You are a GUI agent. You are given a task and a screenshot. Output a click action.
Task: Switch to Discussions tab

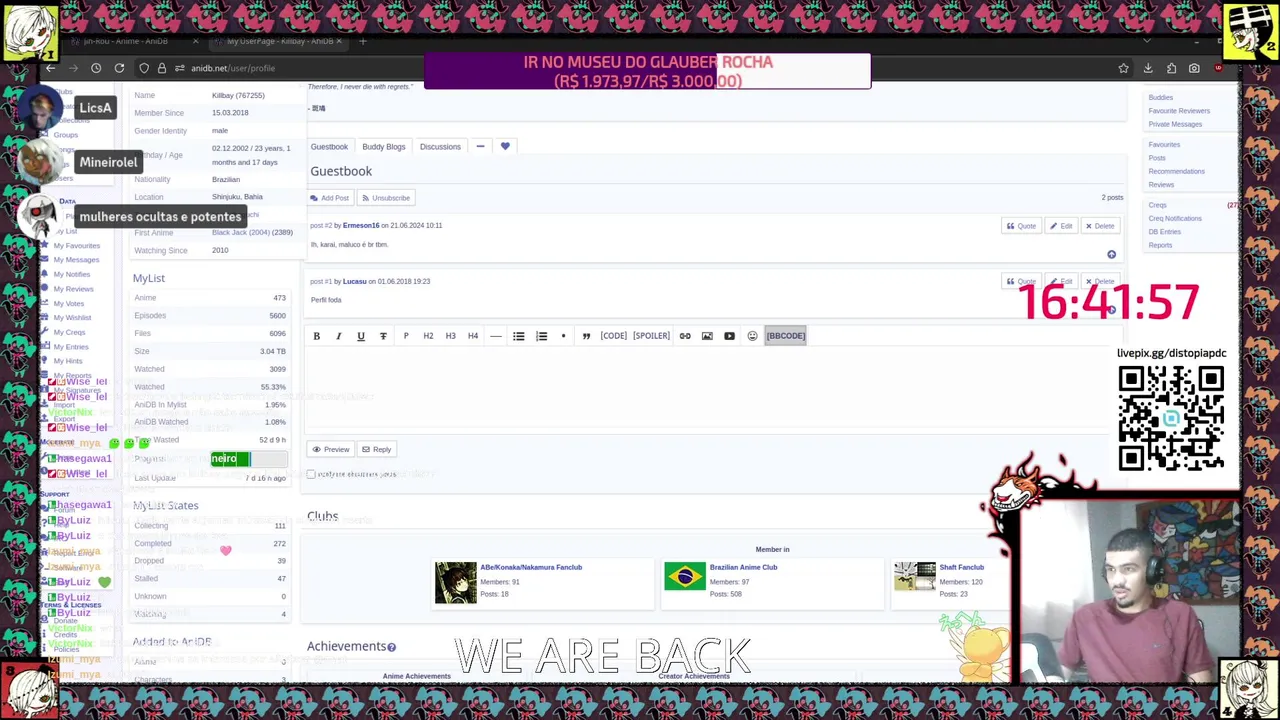click(440, 147)
